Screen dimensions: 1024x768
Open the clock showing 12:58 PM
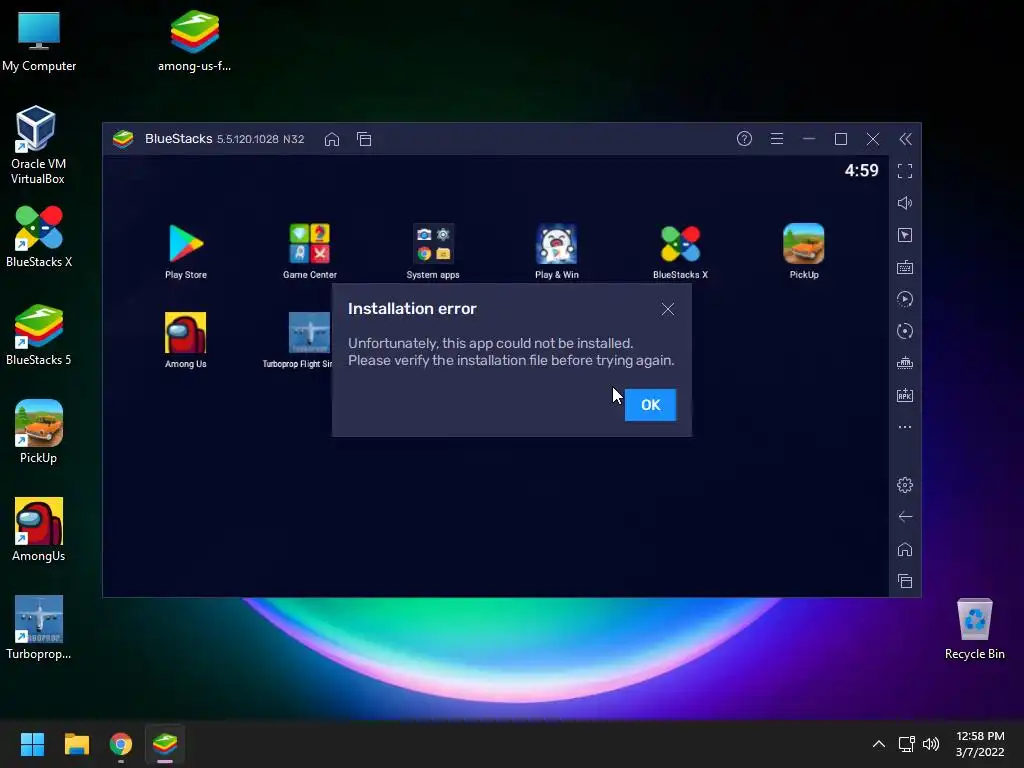click(x=980, y=744)
